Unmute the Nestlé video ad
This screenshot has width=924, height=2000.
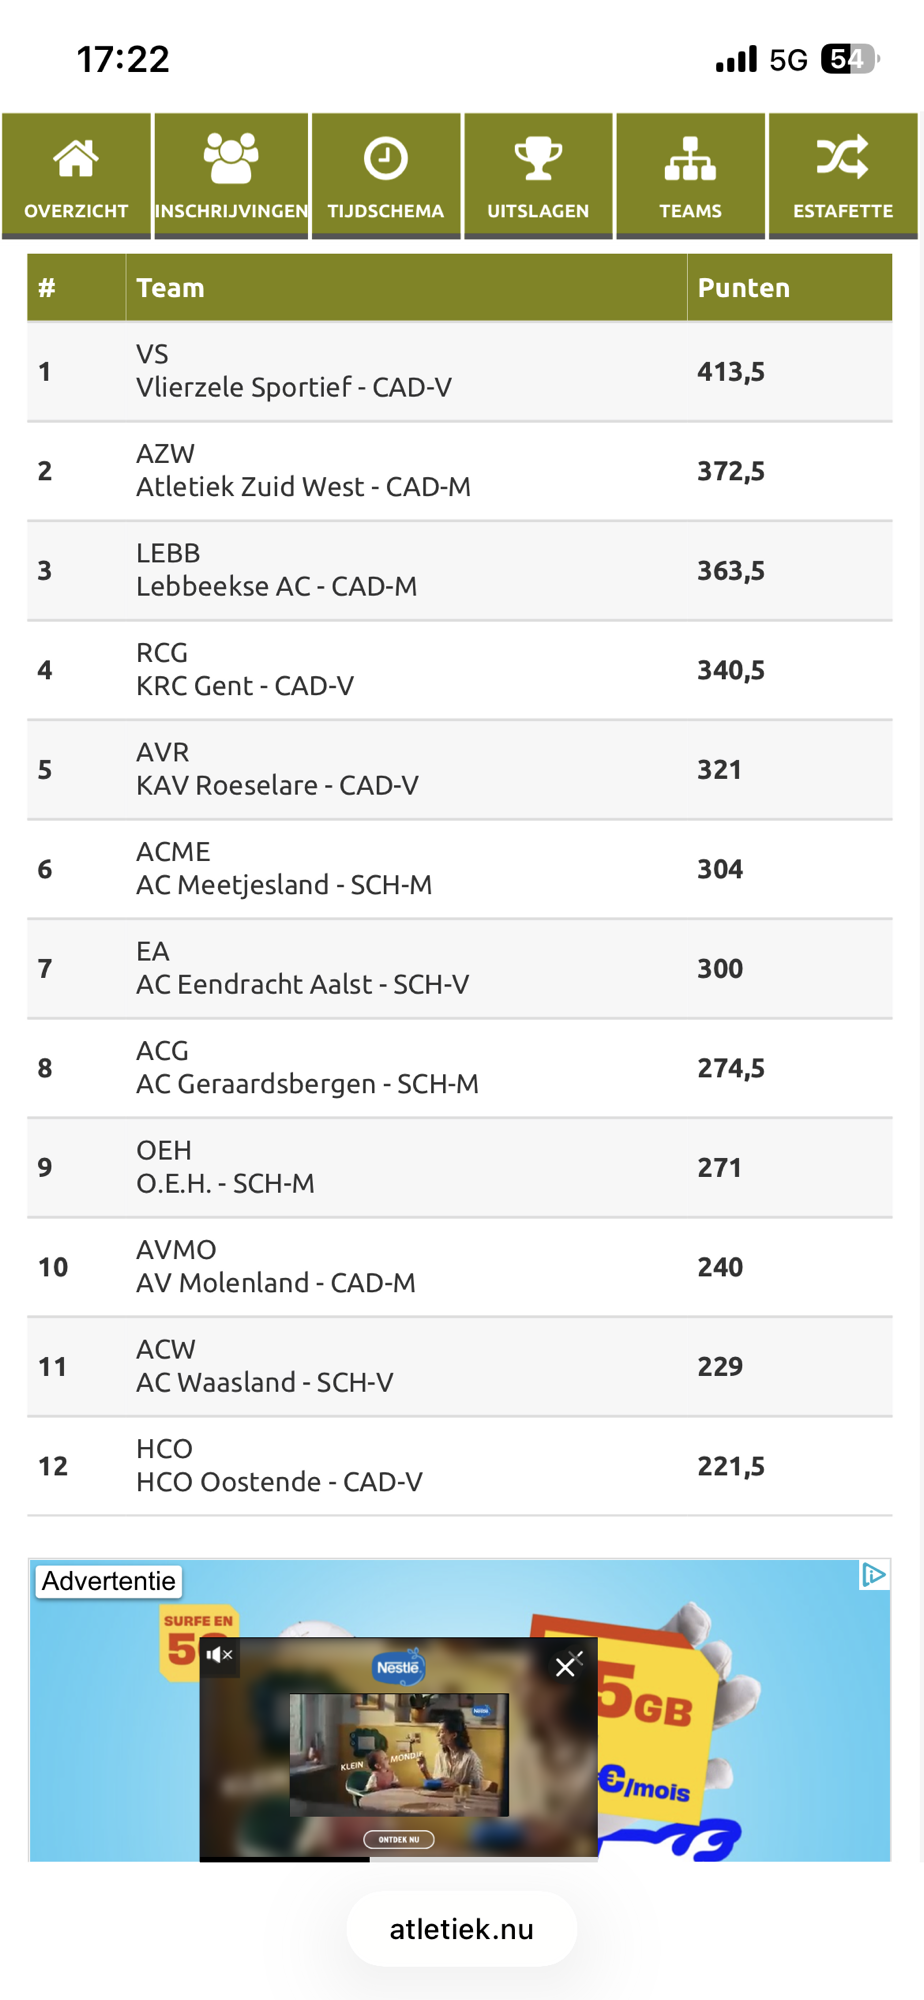click(x=219, y=1655)
